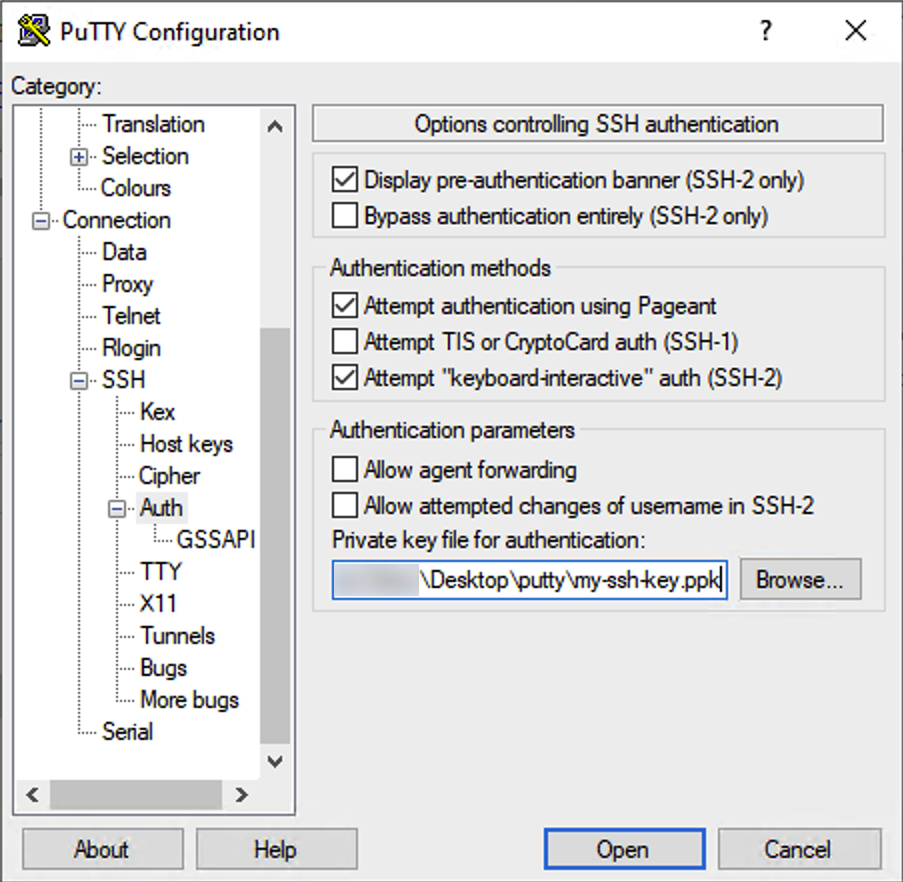
Task: Select the Auth category item
Action: point(161,508)
